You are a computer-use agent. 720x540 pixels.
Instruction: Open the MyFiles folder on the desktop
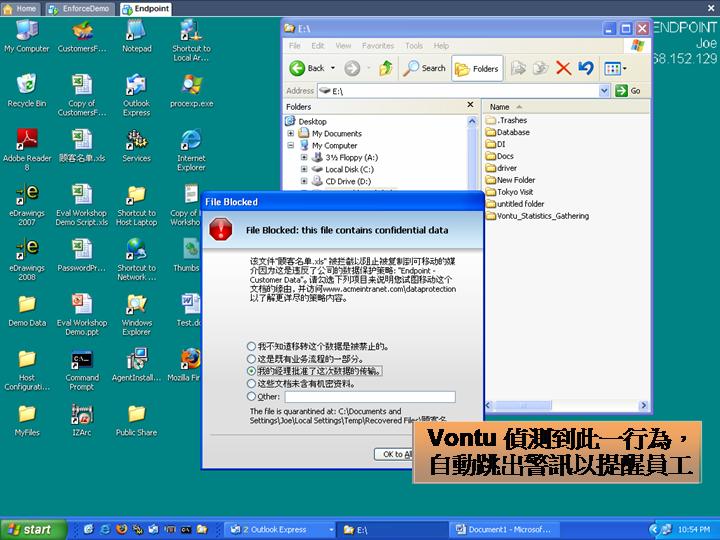pos(27,420)
